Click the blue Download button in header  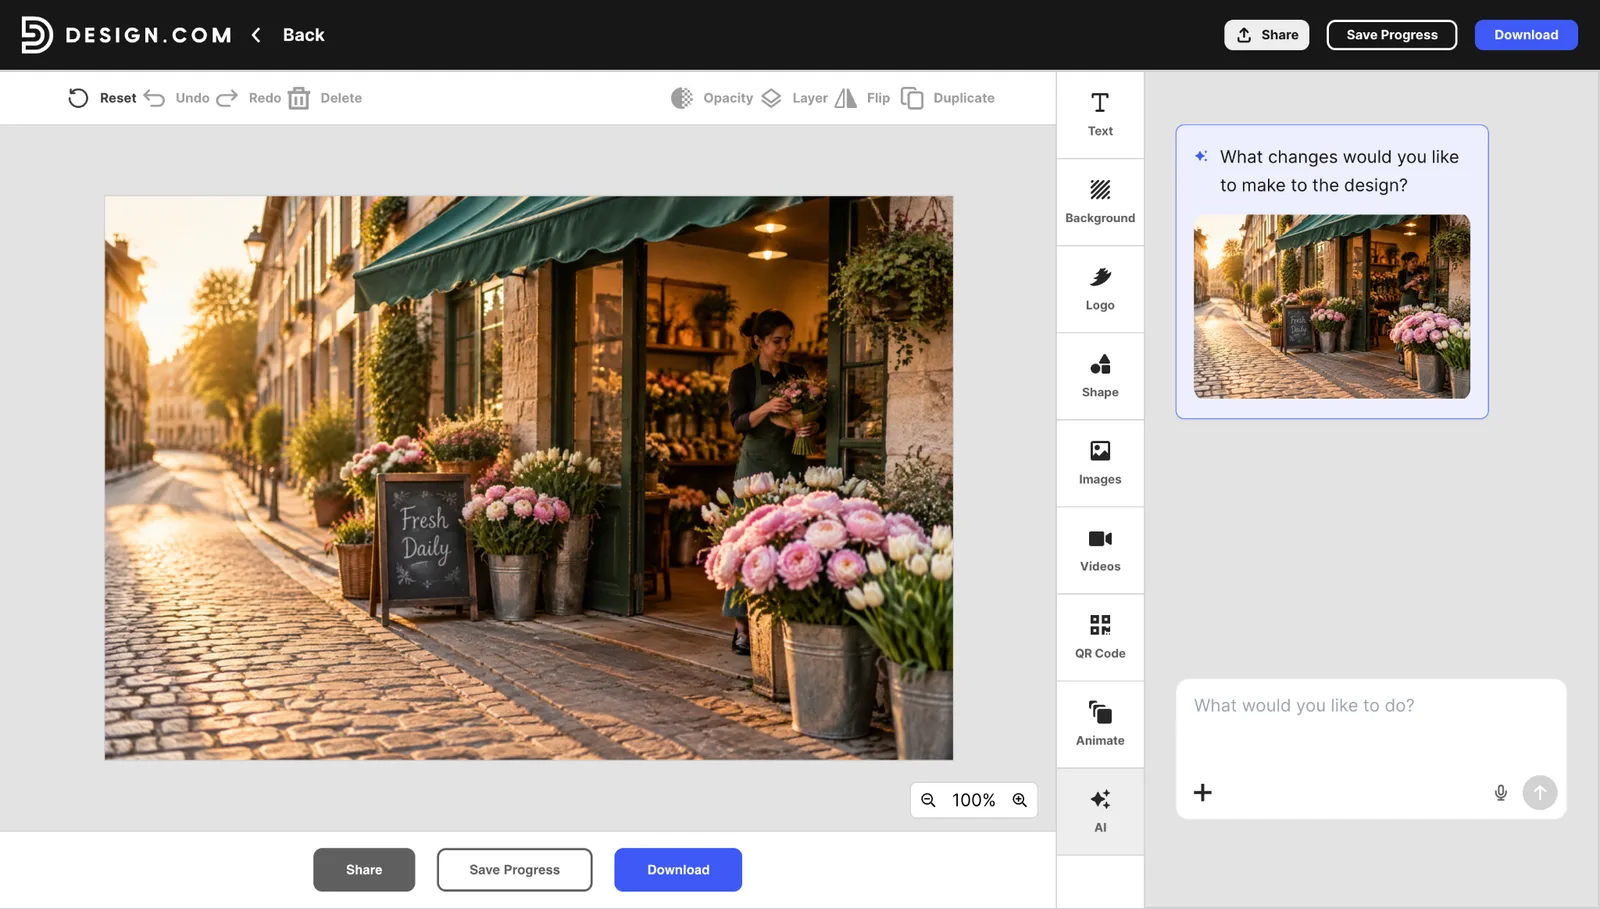(1526, 35)
